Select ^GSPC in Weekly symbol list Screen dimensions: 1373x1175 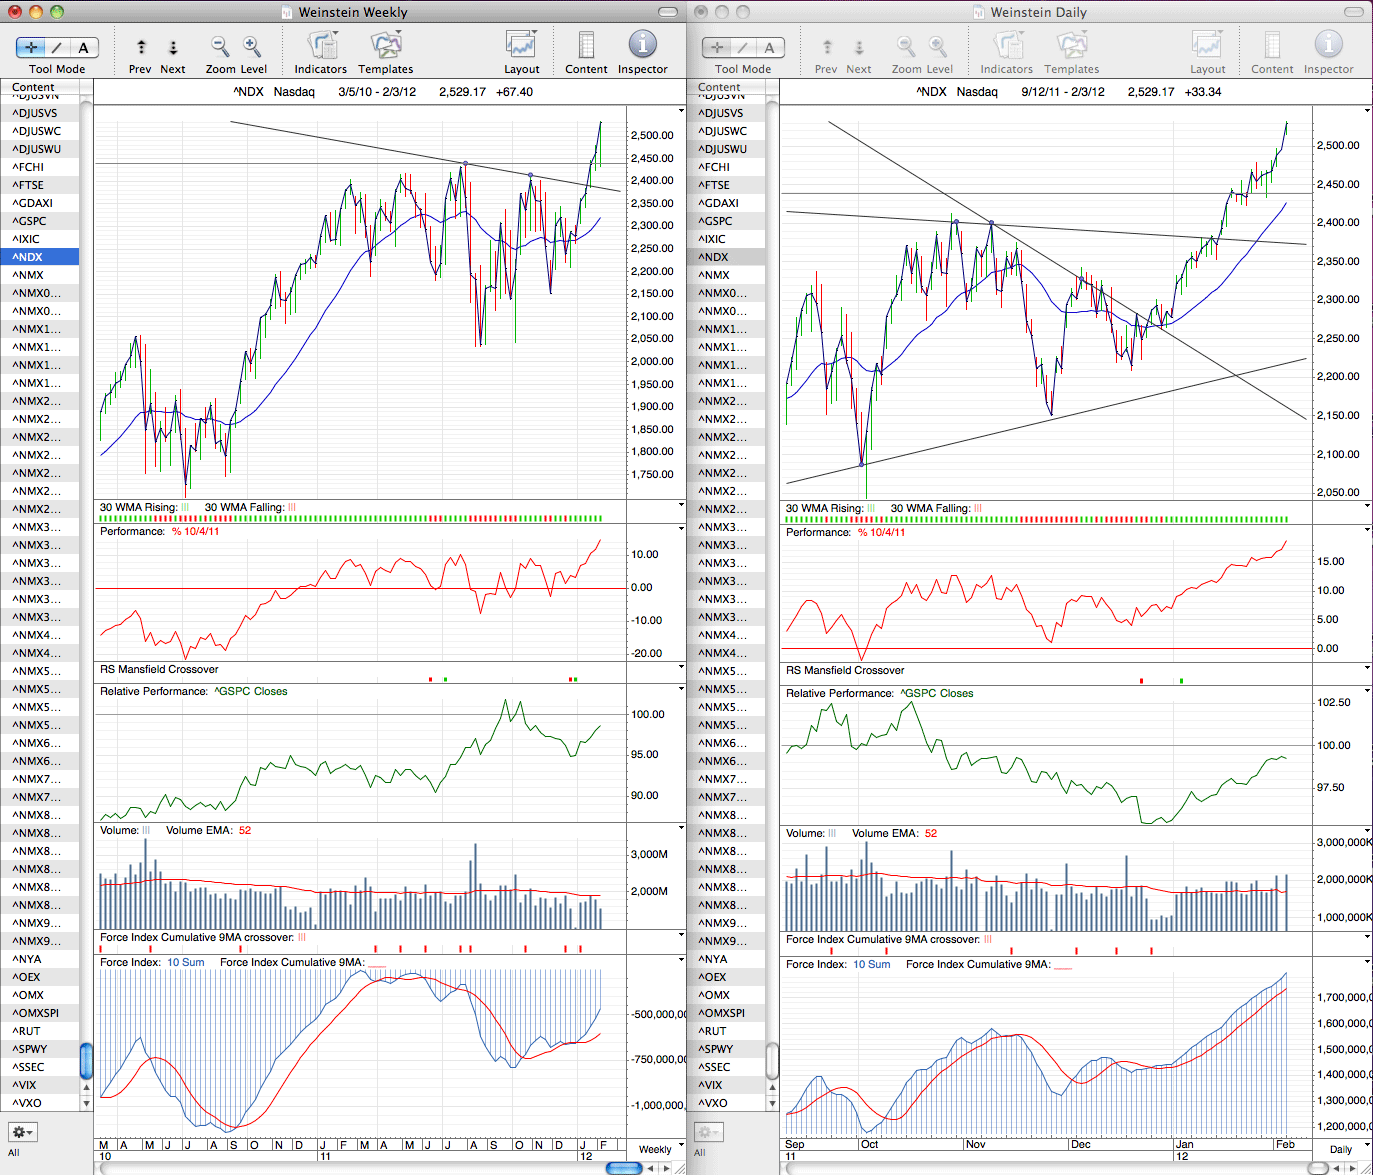coord(40,221)
